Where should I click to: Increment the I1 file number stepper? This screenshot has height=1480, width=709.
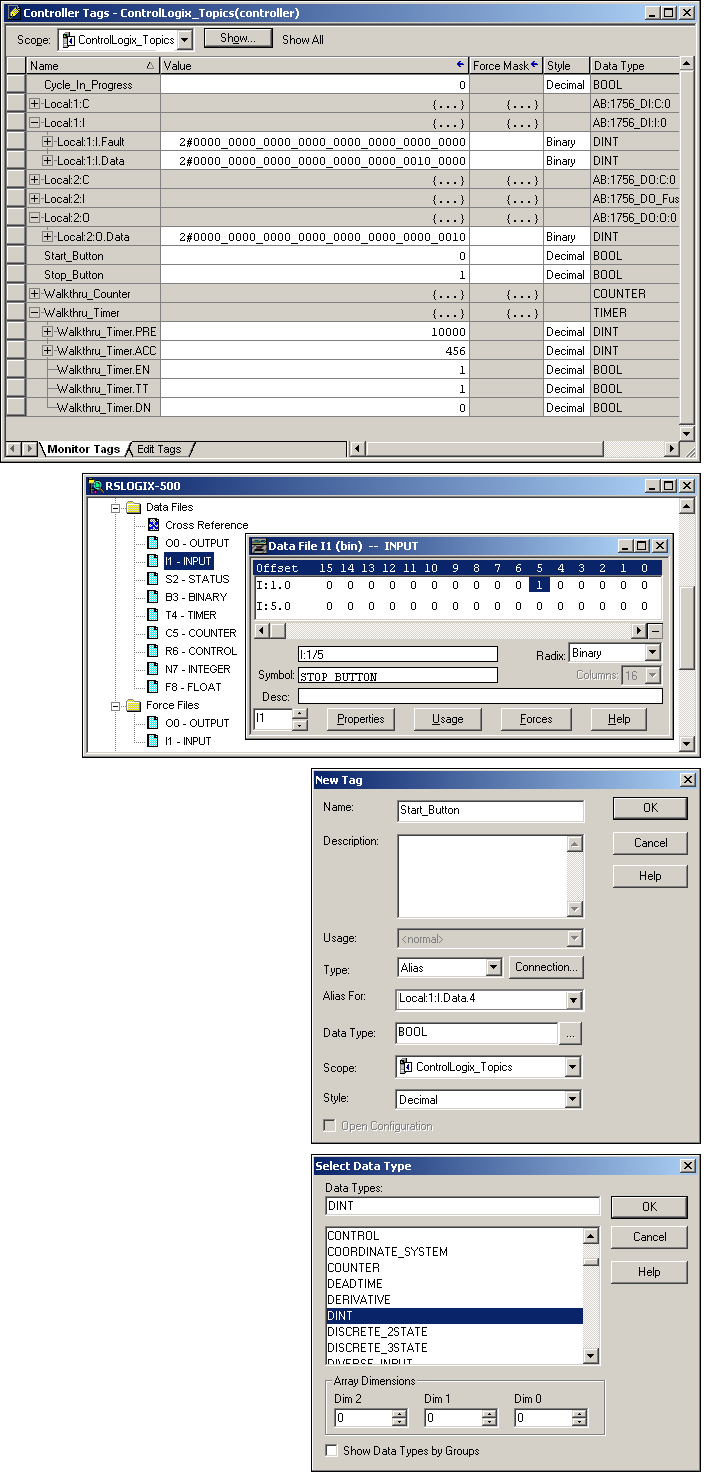(300, 714)
